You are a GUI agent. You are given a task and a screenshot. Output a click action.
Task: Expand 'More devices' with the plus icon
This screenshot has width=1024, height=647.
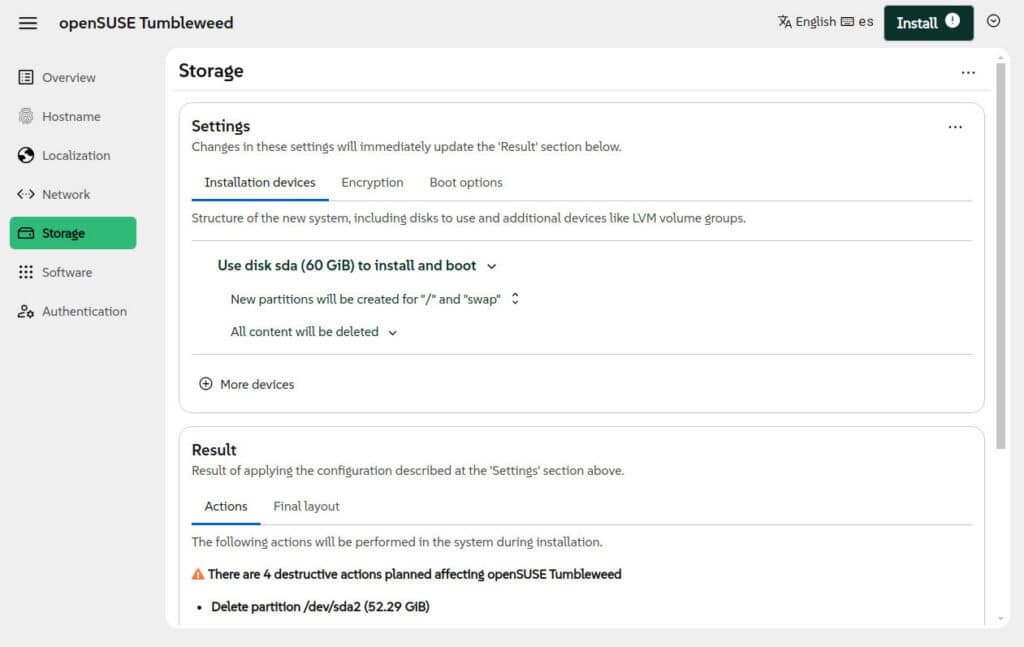(x=205, y=384)
